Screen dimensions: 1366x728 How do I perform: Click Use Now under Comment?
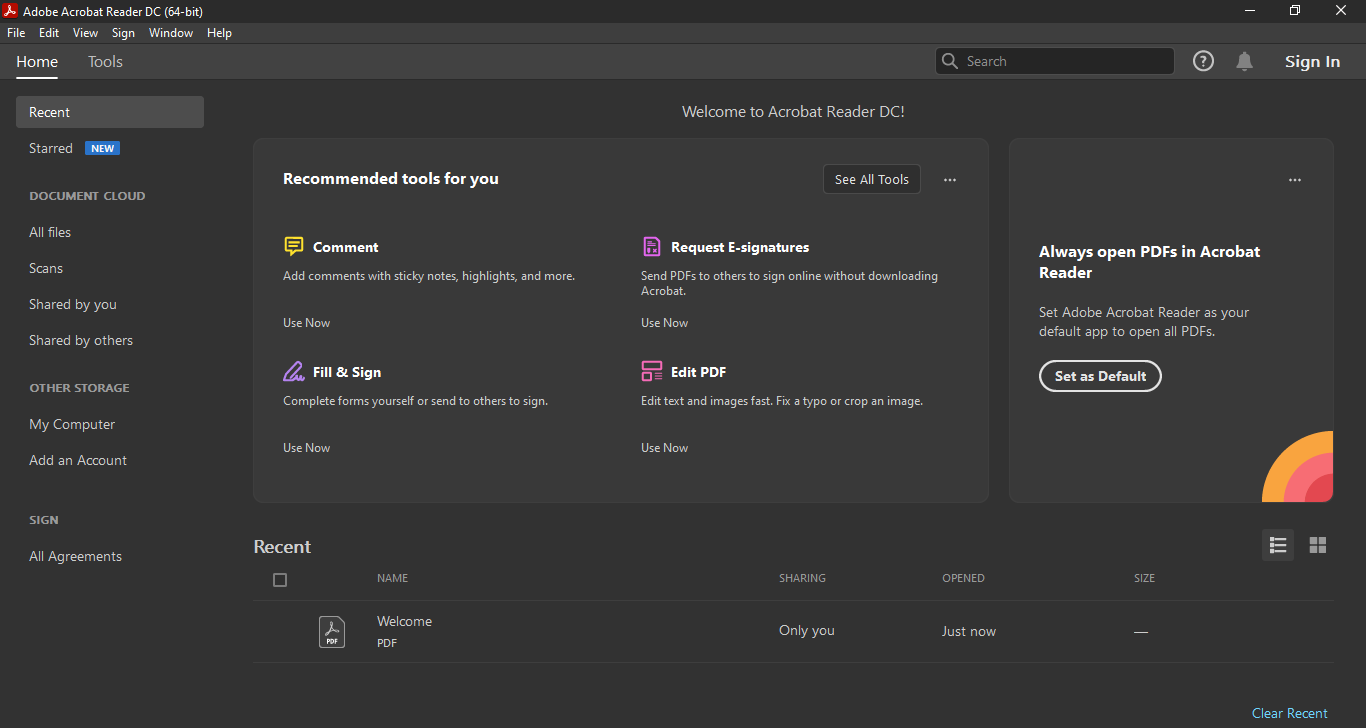pos(306,323)
